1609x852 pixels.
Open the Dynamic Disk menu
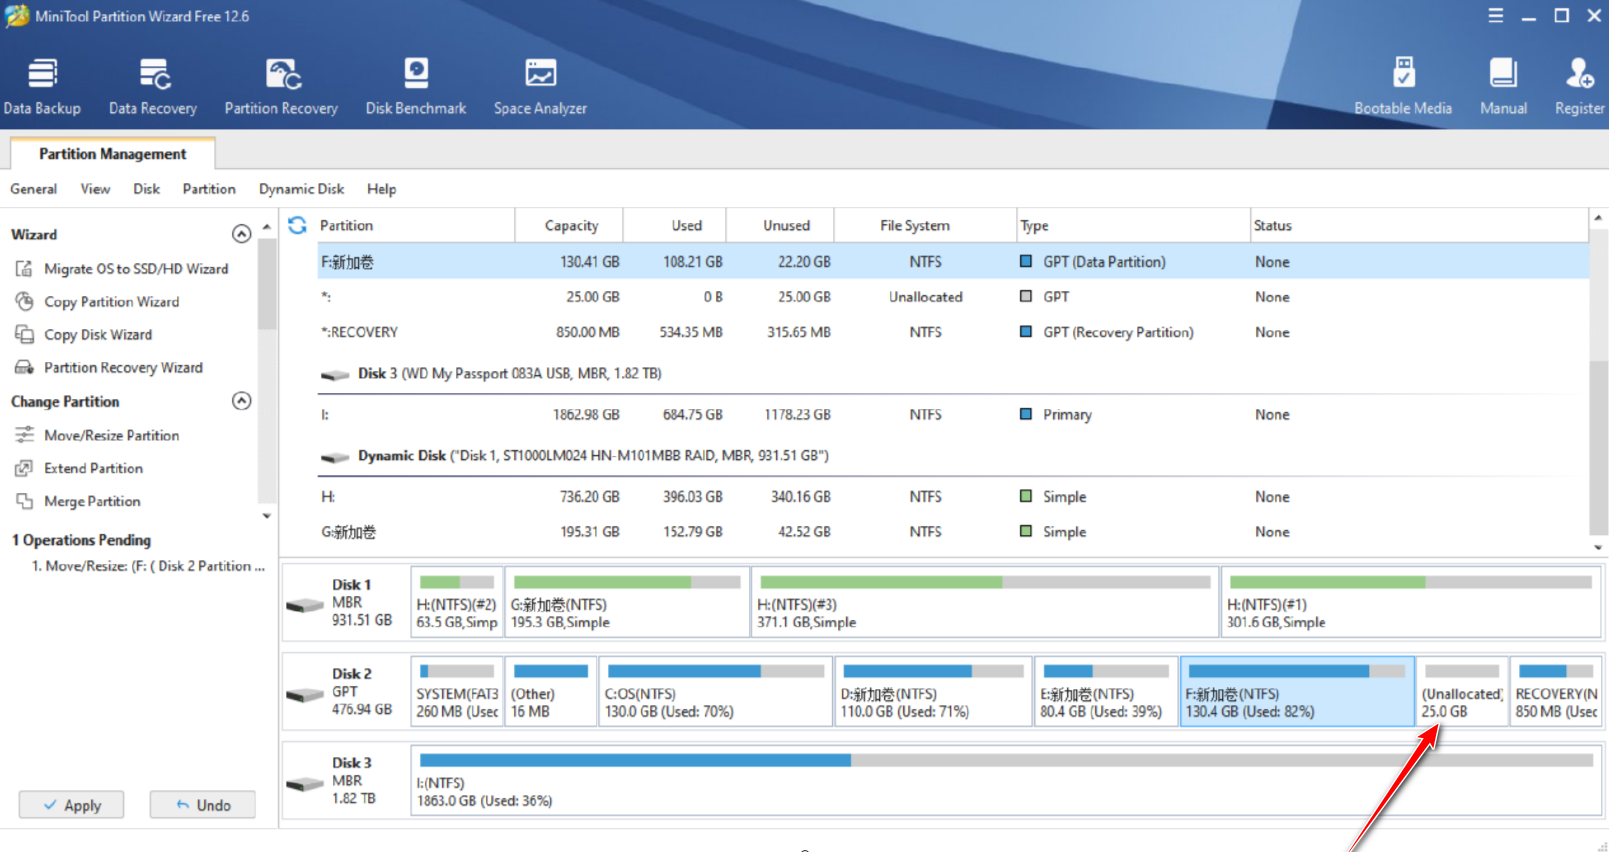[301, 189]
